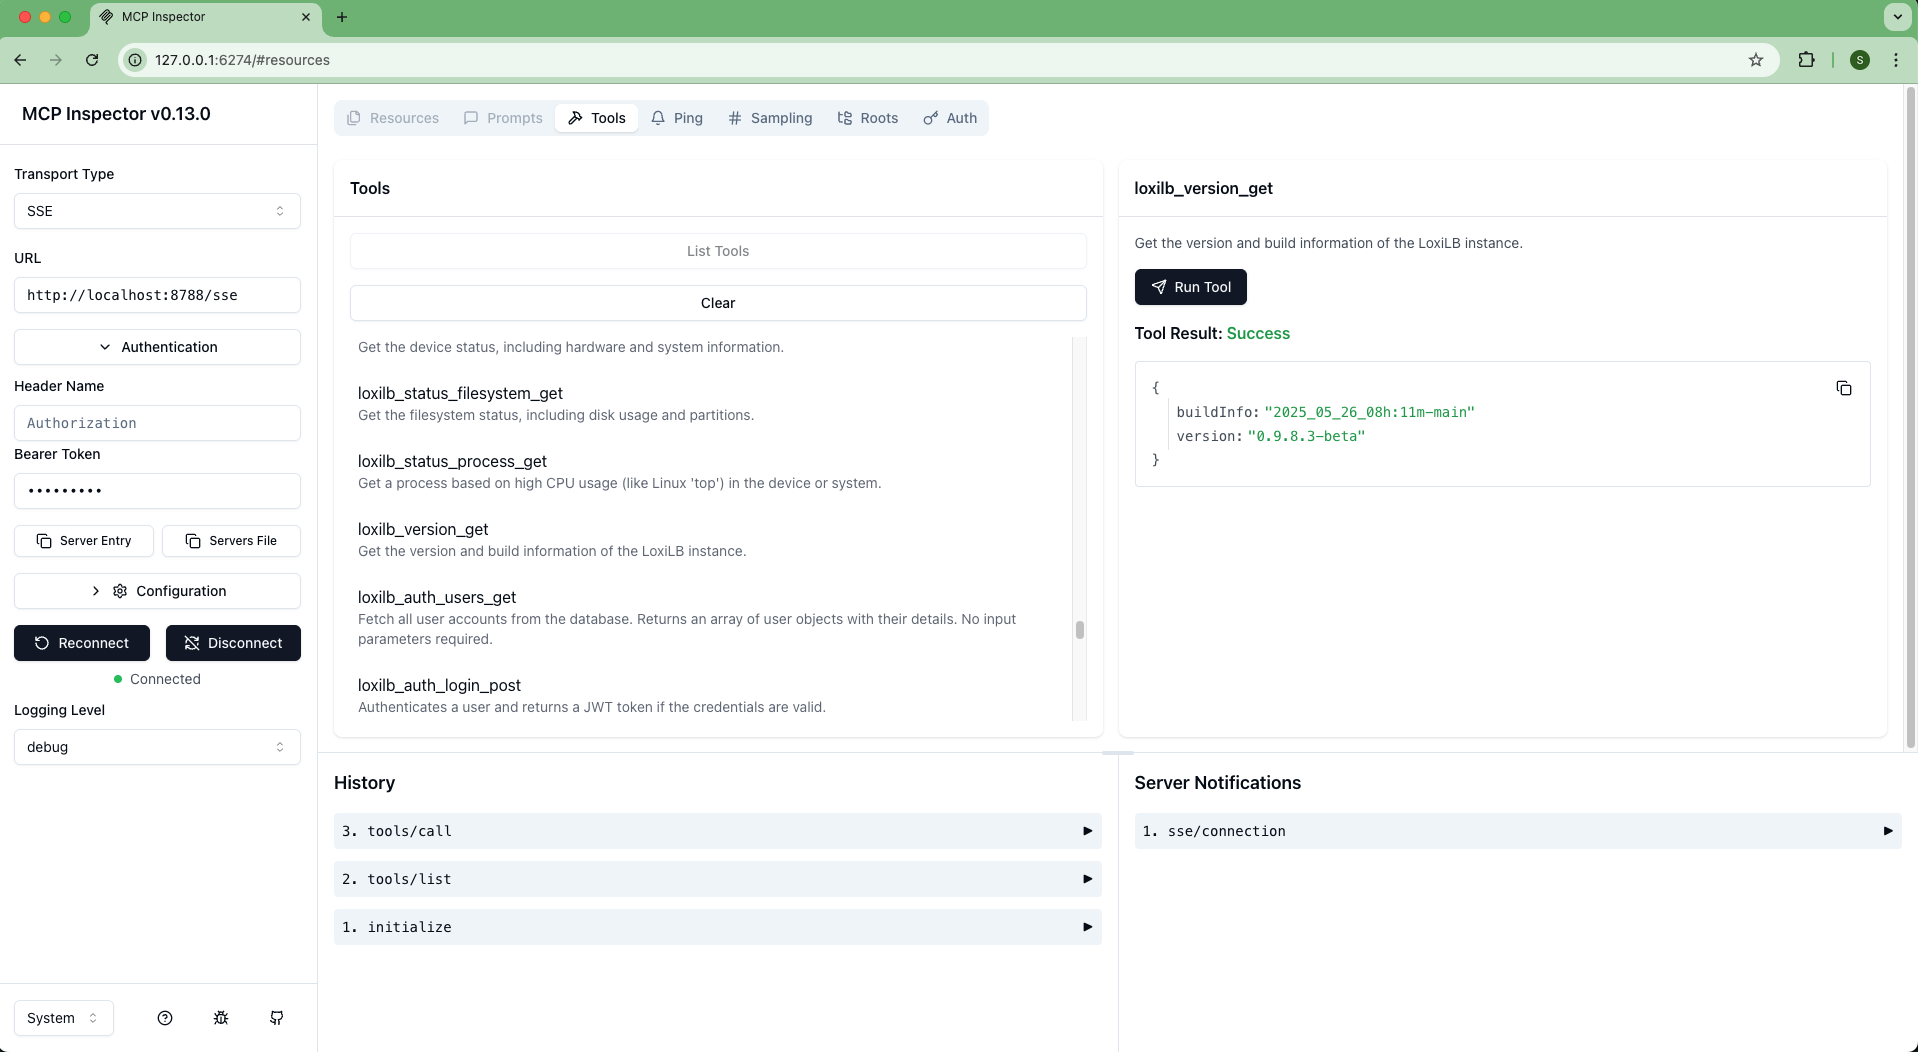
Task: Close the MCP Inspector browser tab
Action: click(306, 17)
